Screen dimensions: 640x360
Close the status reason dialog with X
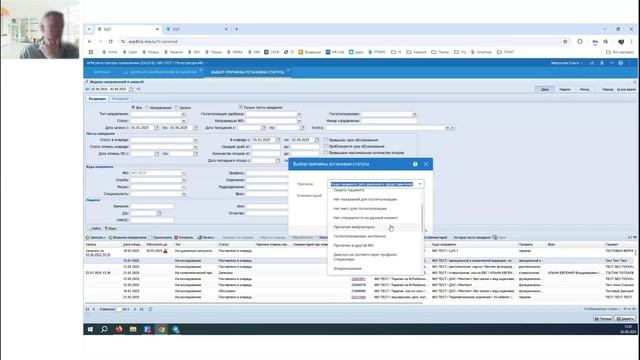[x=426, y=164]
